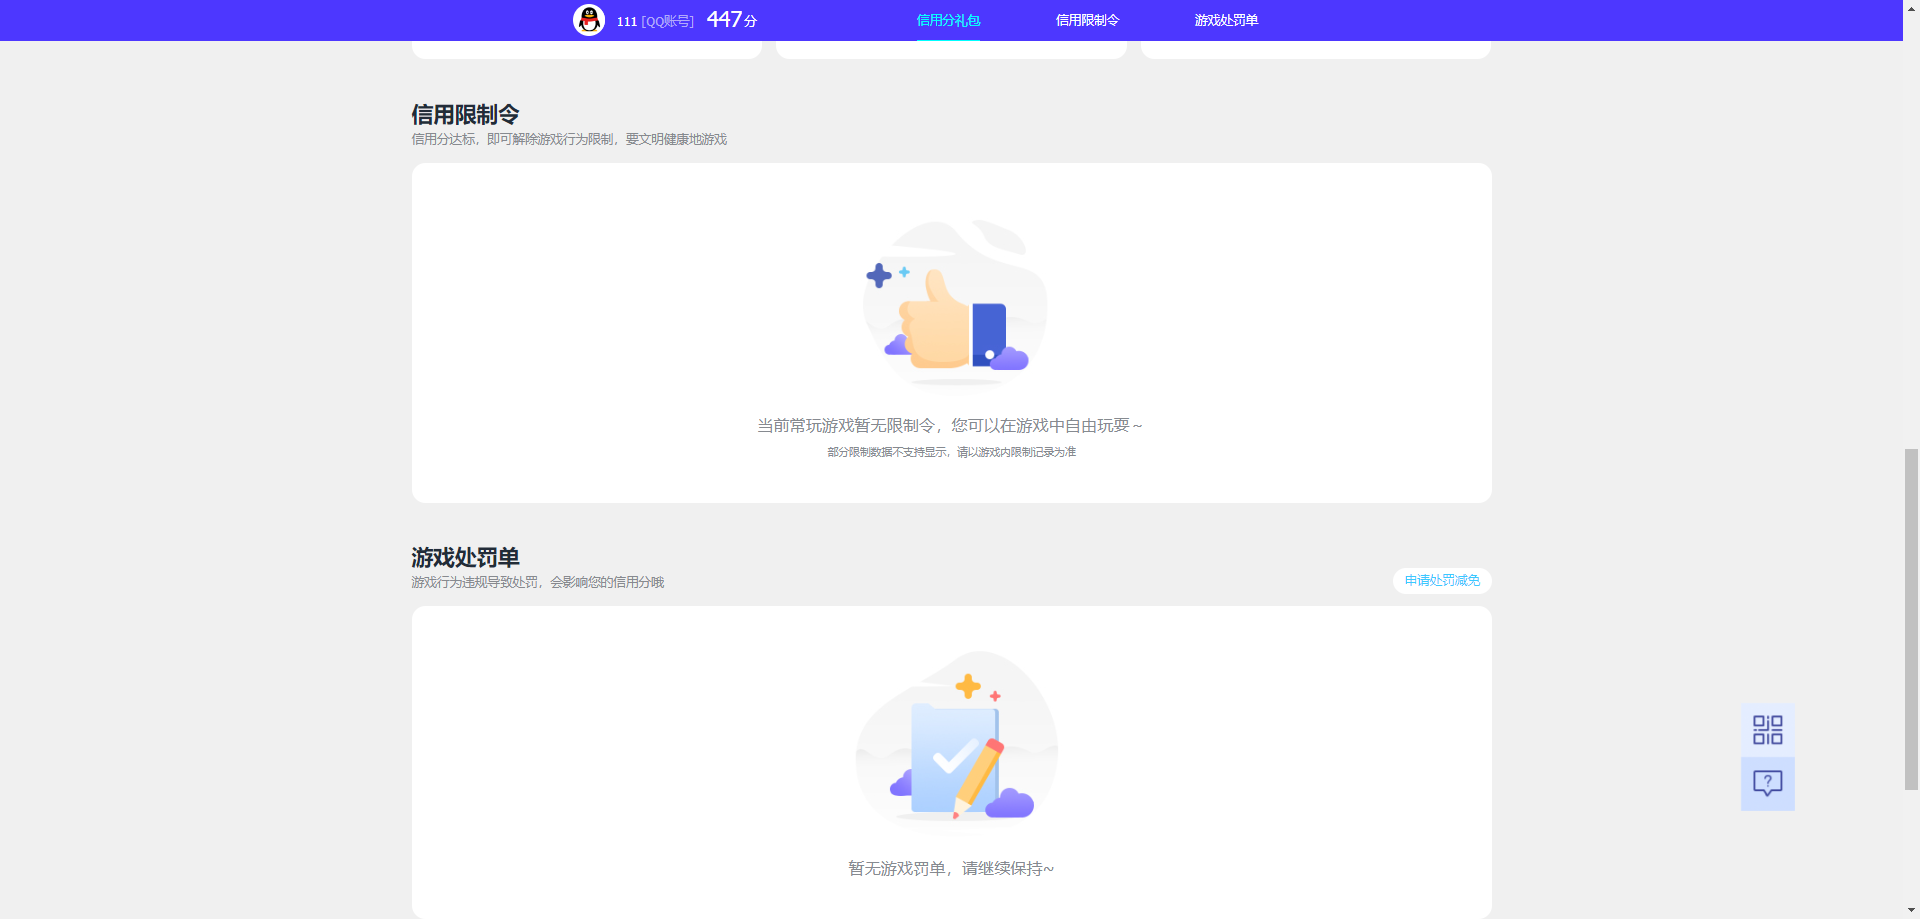Click the checklist pencil illustration in penalty panel
The width and height of the screenshot is (1920, 919).
click(956, 738)
